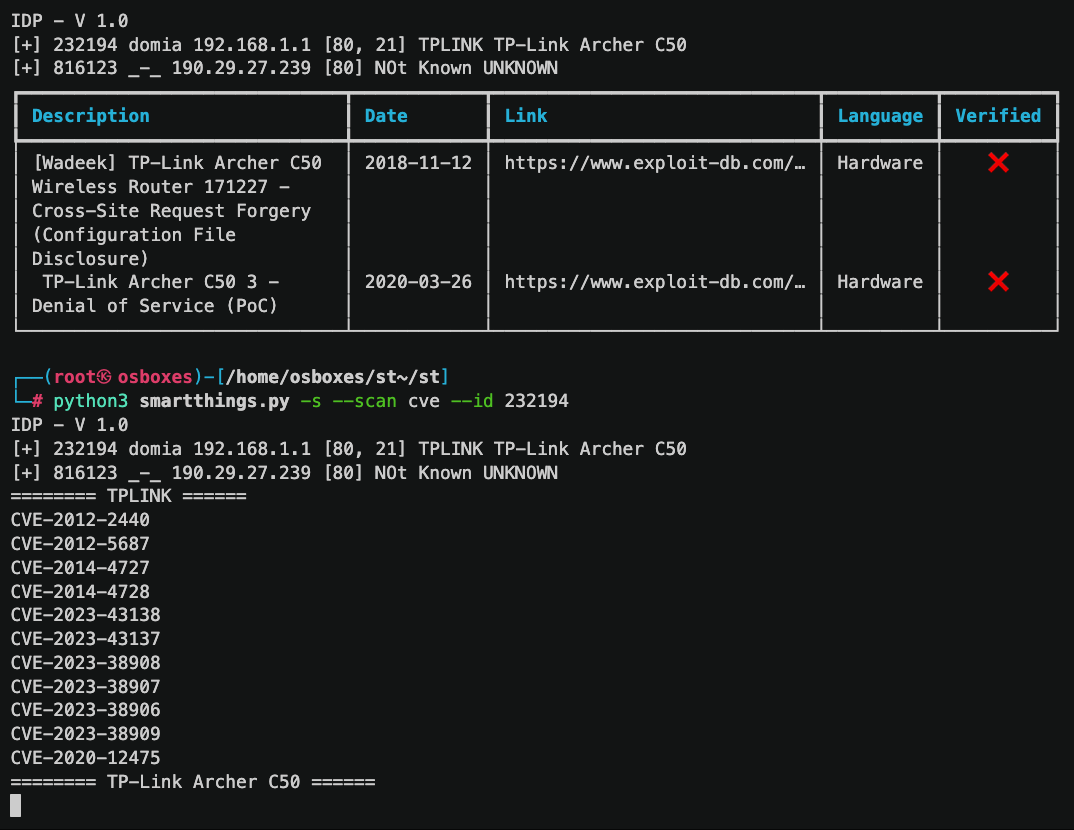Click CVE-2023-38908 in the list
Image resolution: width=1074 pixels, height=830 pixels.
pos(86,663)
